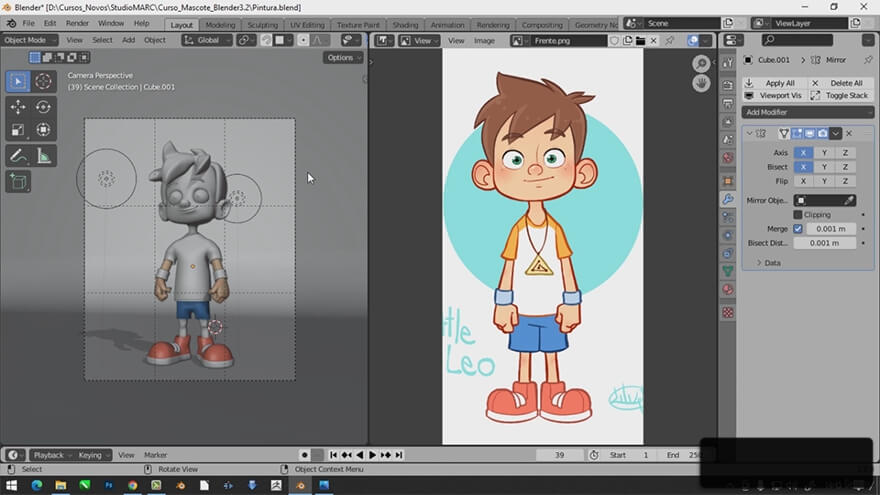Screen dimensions: 880x495
Task: Toggle Mirror modifier render camera visibility
Action: coord(822,134)
